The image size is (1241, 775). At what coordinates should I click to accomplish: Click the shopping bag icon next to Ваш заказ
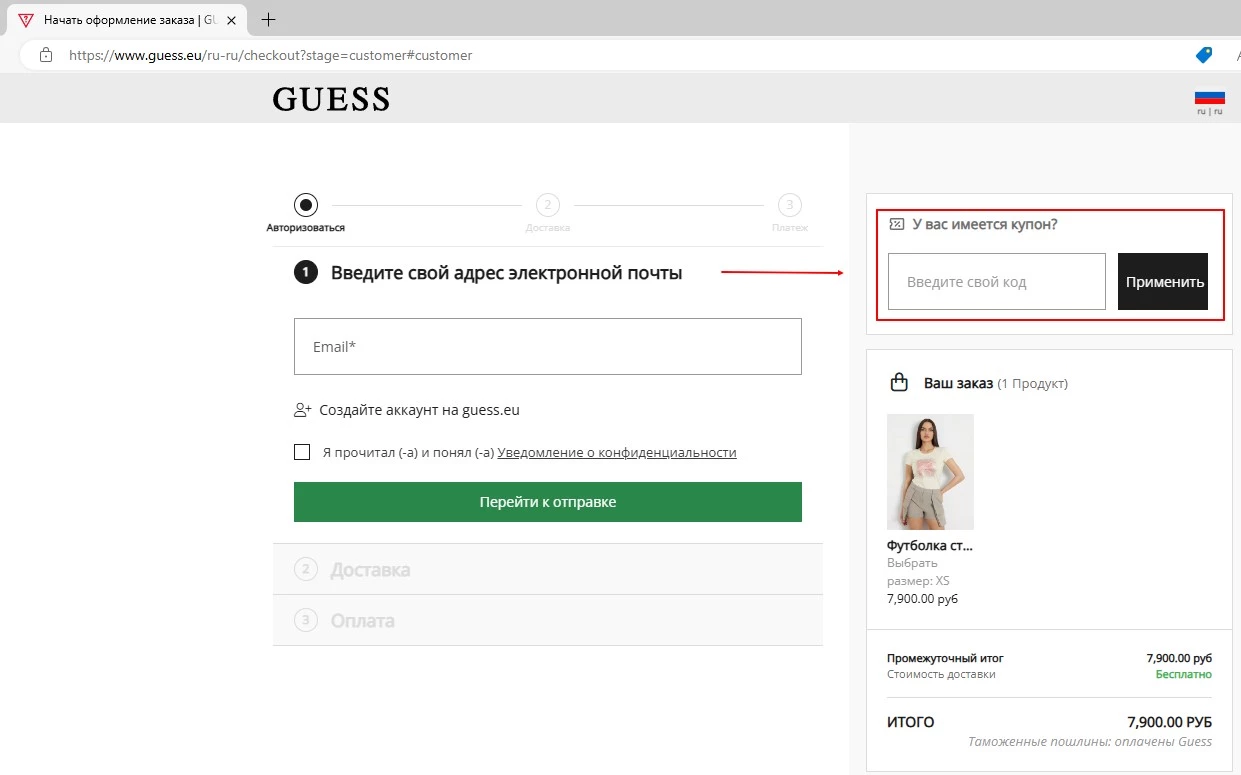coord(897,382)
